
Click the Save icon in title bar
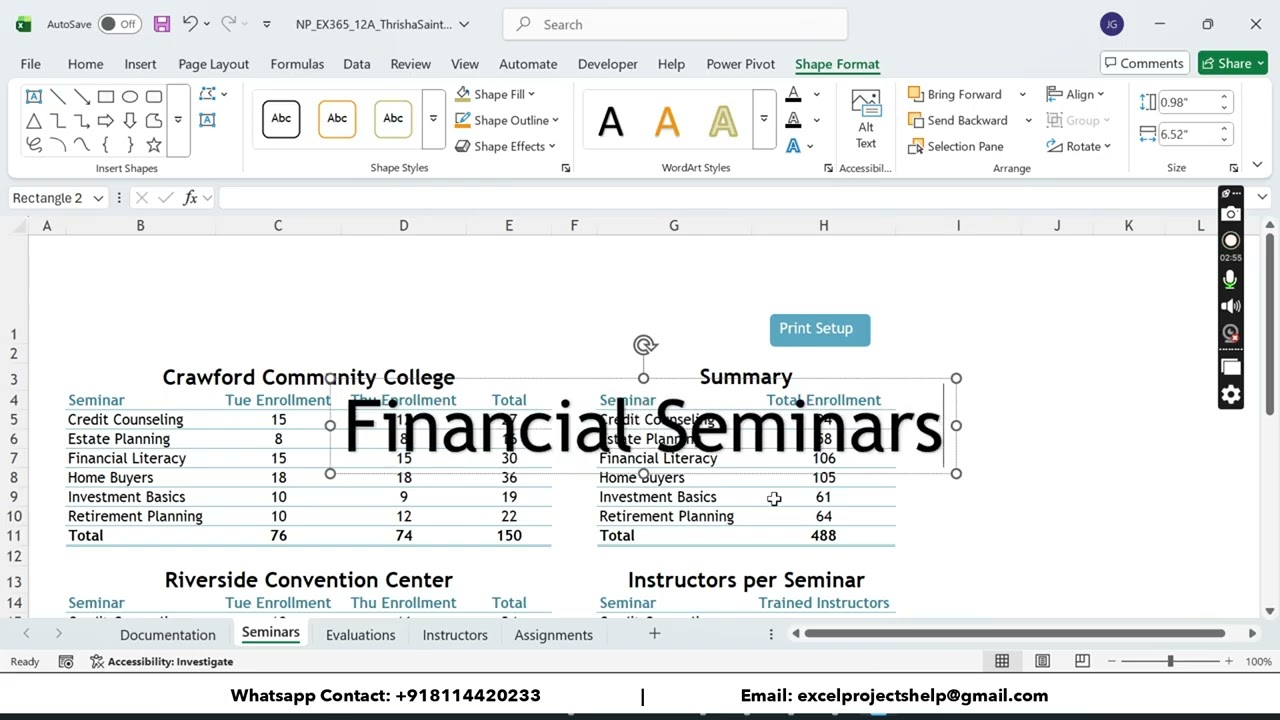pos(161,24)
